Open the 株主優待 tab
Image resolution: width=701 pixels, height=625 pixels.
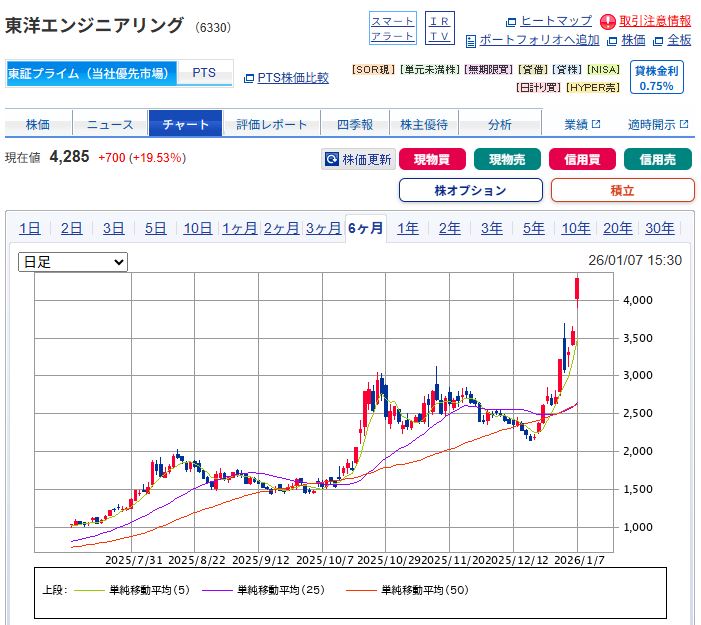coord(424,125)
